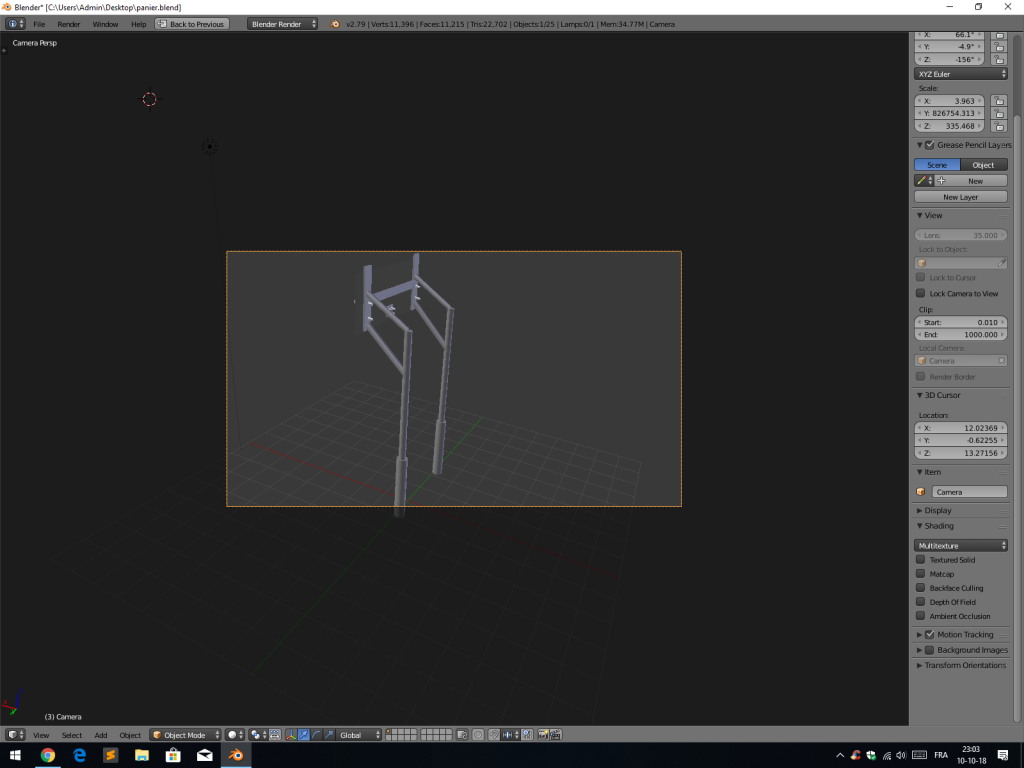Open the Window menu
Screen dimensions: 1024x768
pyautogui.click(x=105, y=24)
